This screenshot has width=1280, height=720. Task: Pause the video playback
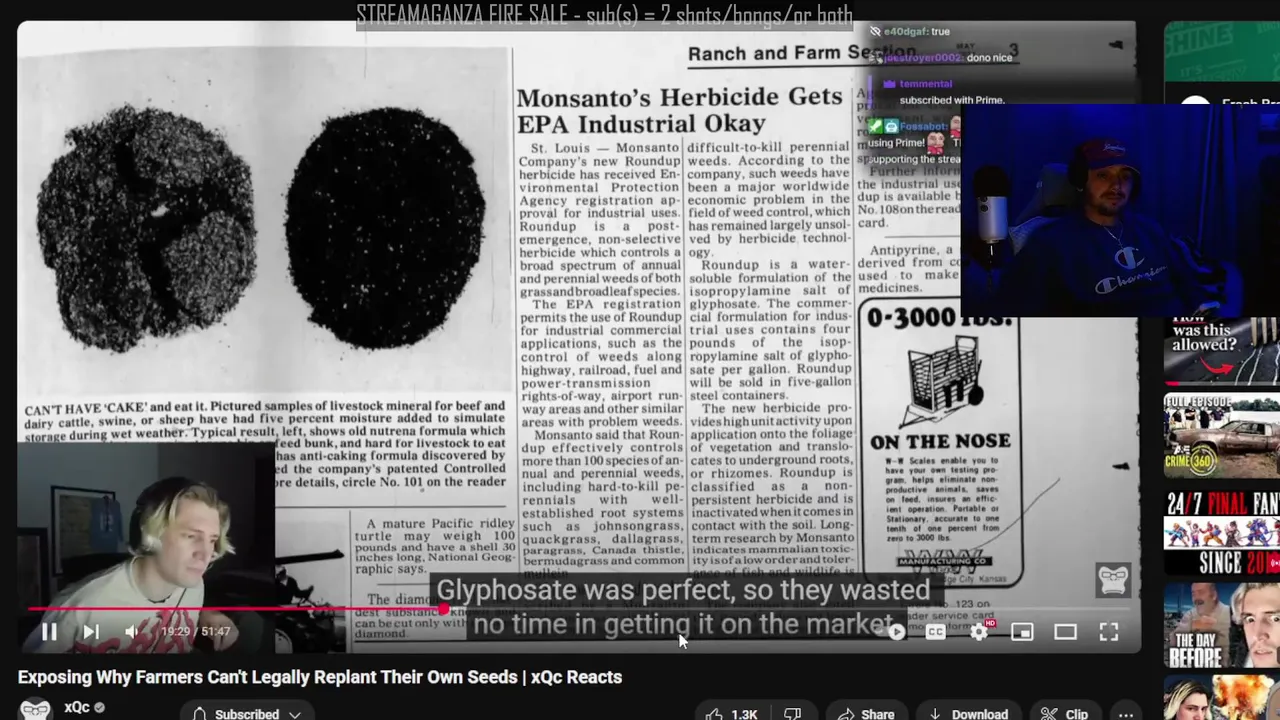point(49,631)
